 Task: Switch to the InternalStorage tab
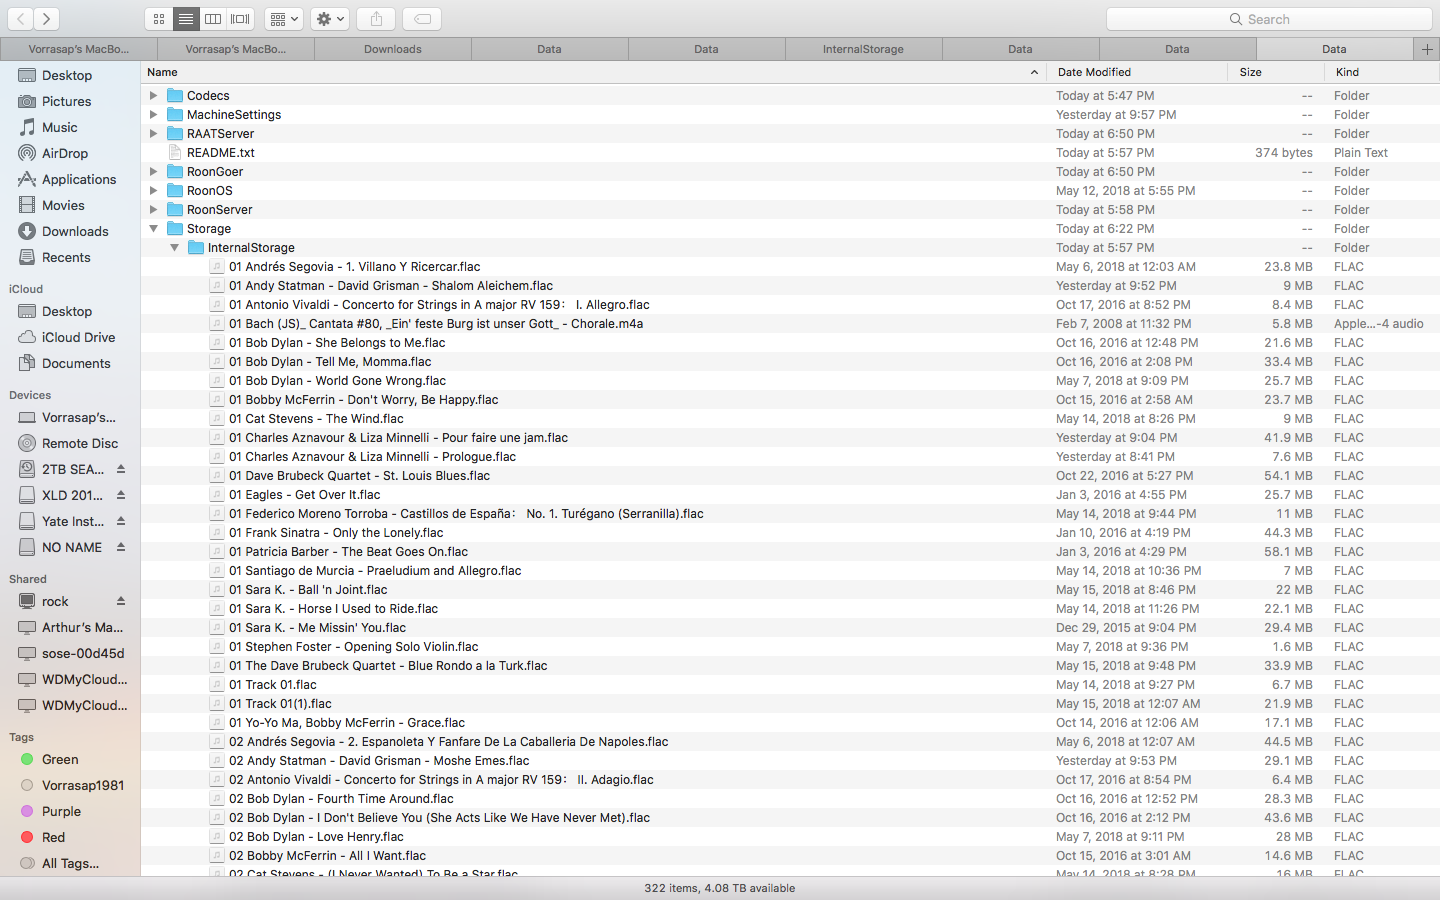point(863,49)
